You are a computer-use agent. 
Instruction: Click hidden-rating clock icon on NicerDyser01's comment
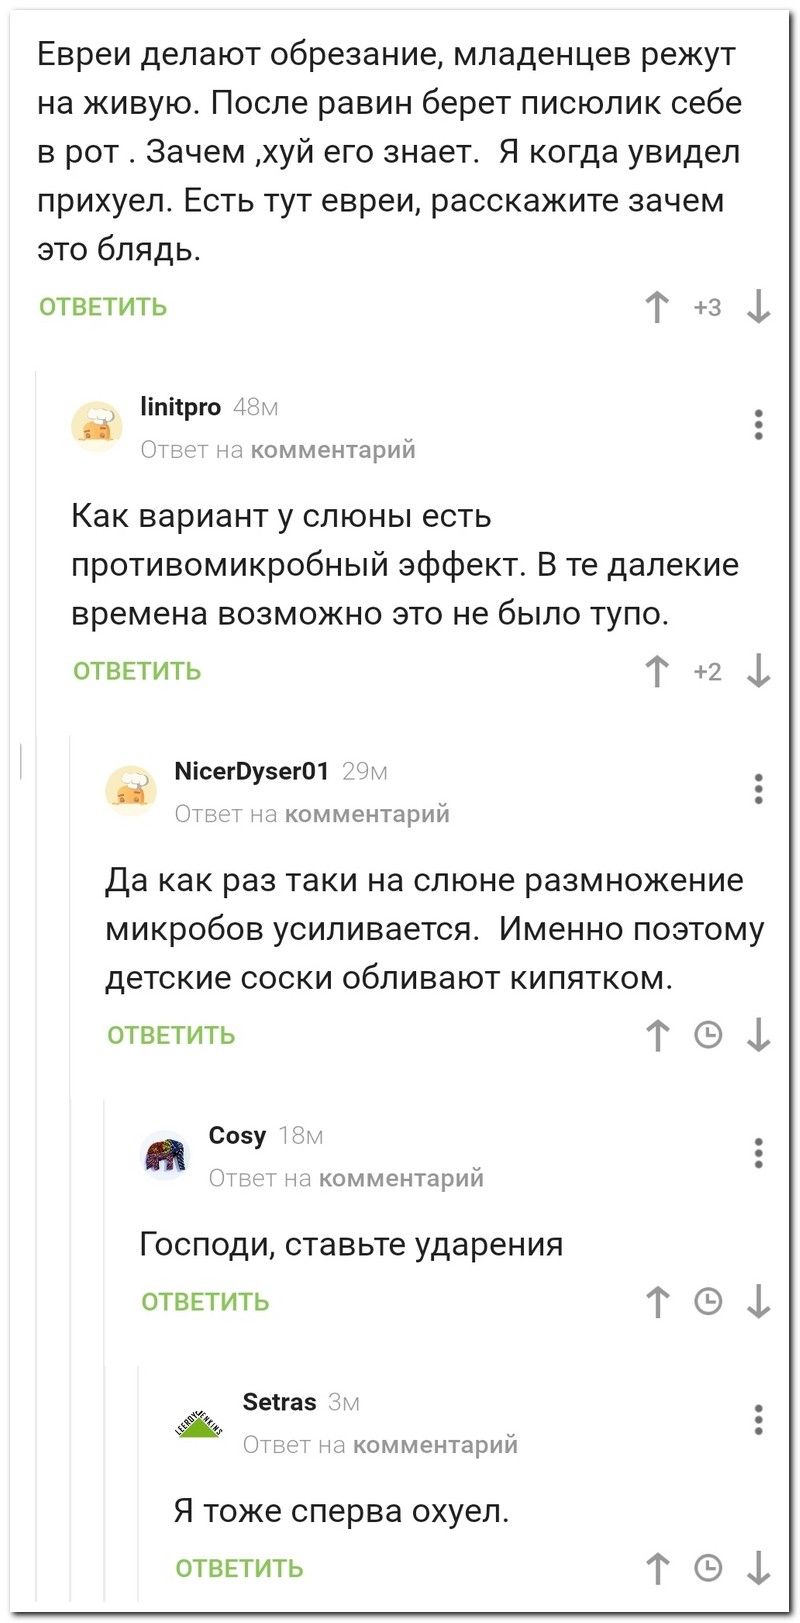[708, 1035]
